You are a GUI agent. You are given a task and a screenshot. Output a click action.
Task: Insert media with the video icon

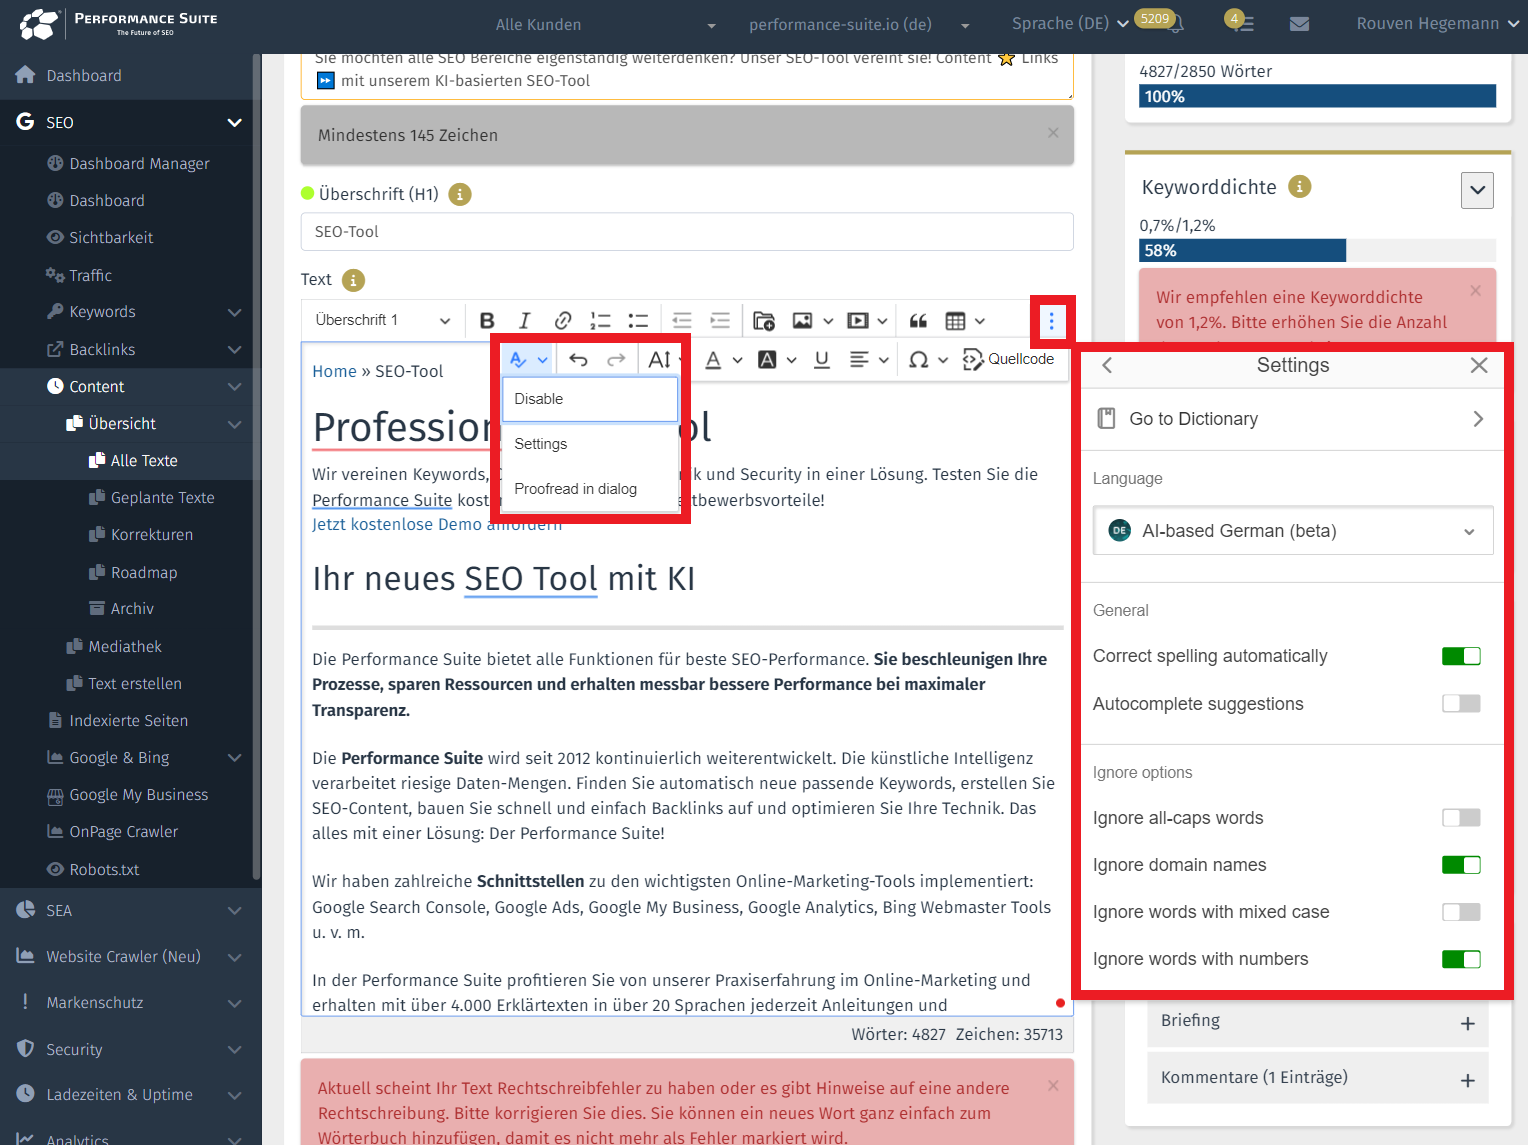tap(858, 321)
